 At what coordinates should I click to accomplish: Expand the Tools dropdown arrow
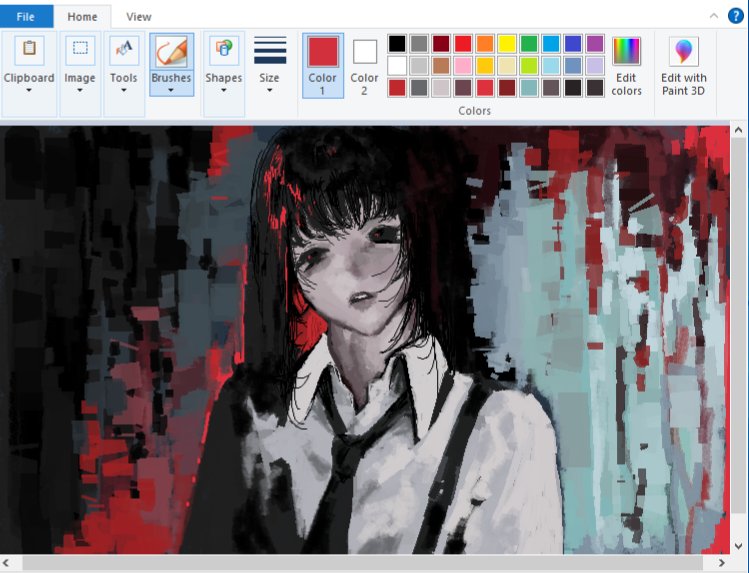coord(124,90)
